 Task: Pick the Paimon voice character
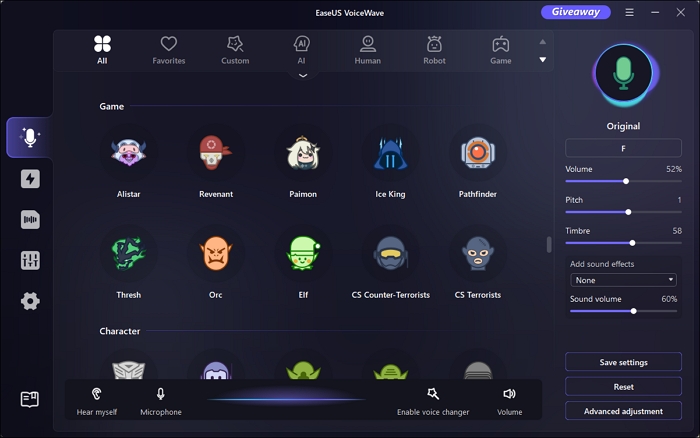(x=302, y=154)
